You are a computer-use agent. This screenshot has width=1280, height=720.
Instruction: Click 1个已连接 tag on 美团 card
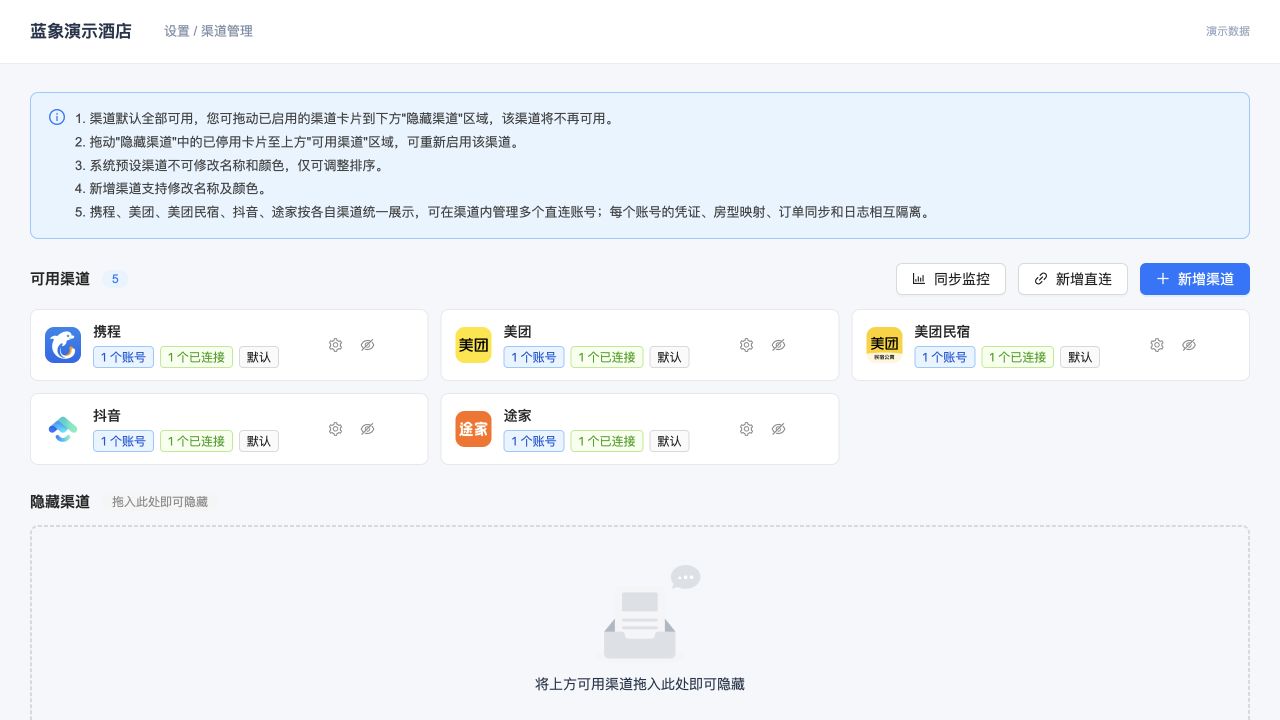[607, 357]
